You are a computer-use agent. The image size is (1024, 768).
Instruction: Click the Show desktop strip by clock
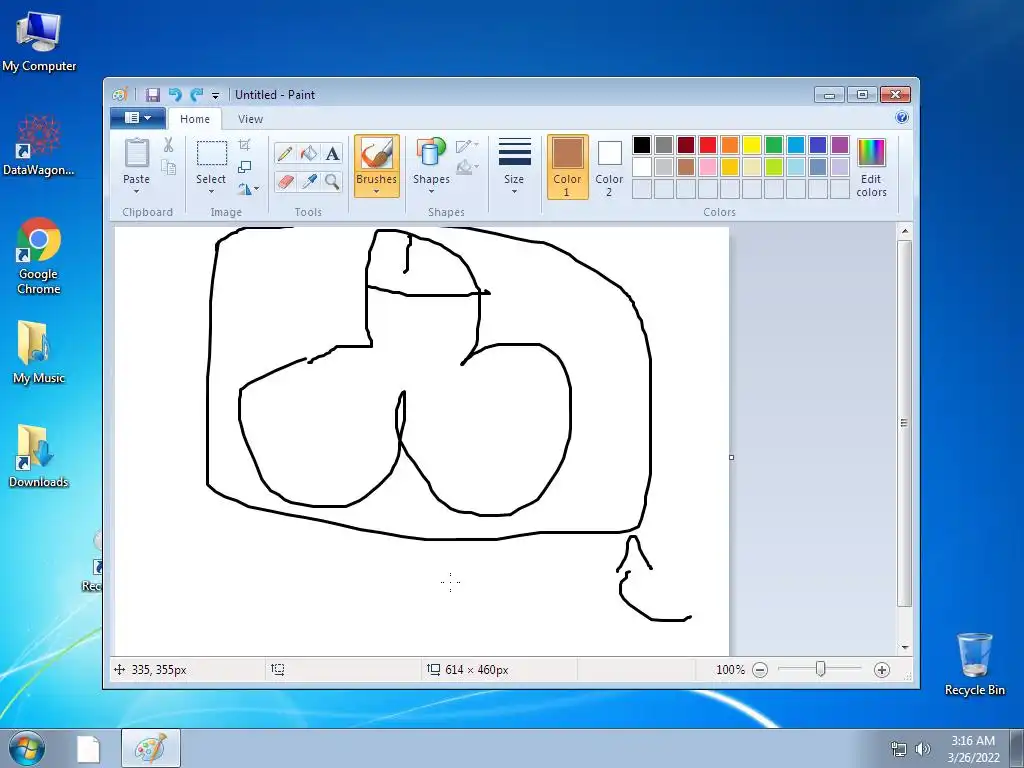click(1017, 748)
